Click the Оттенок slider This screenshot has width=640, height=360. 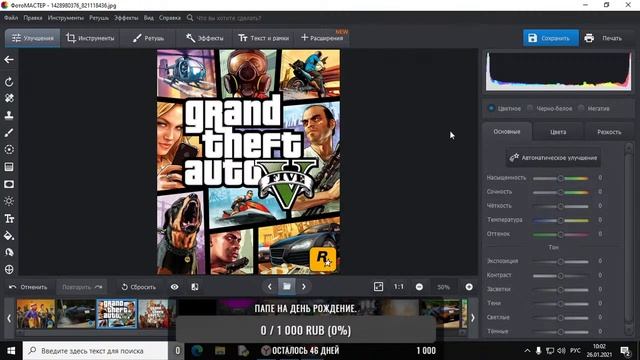click(x=560, y=234)
